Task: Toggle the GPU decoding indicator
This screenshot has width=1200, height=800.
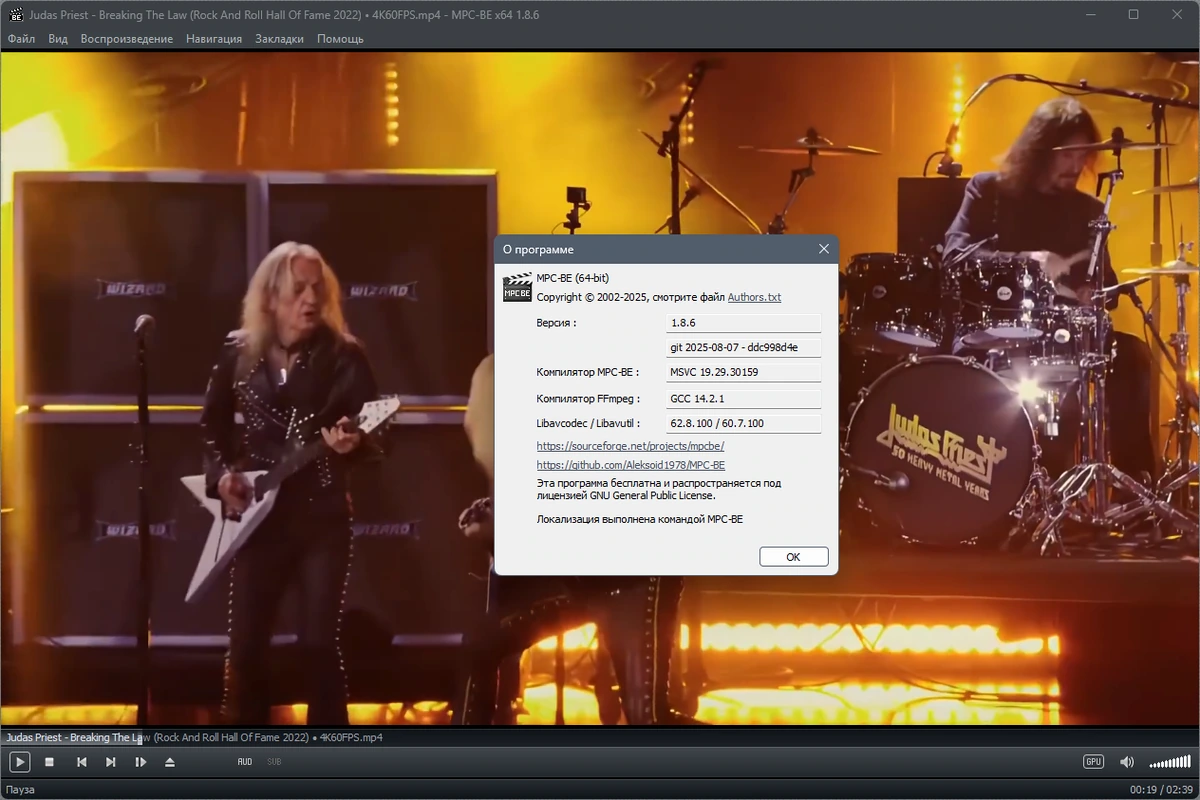Action: pyautogui.click(x=1093, y=762)
